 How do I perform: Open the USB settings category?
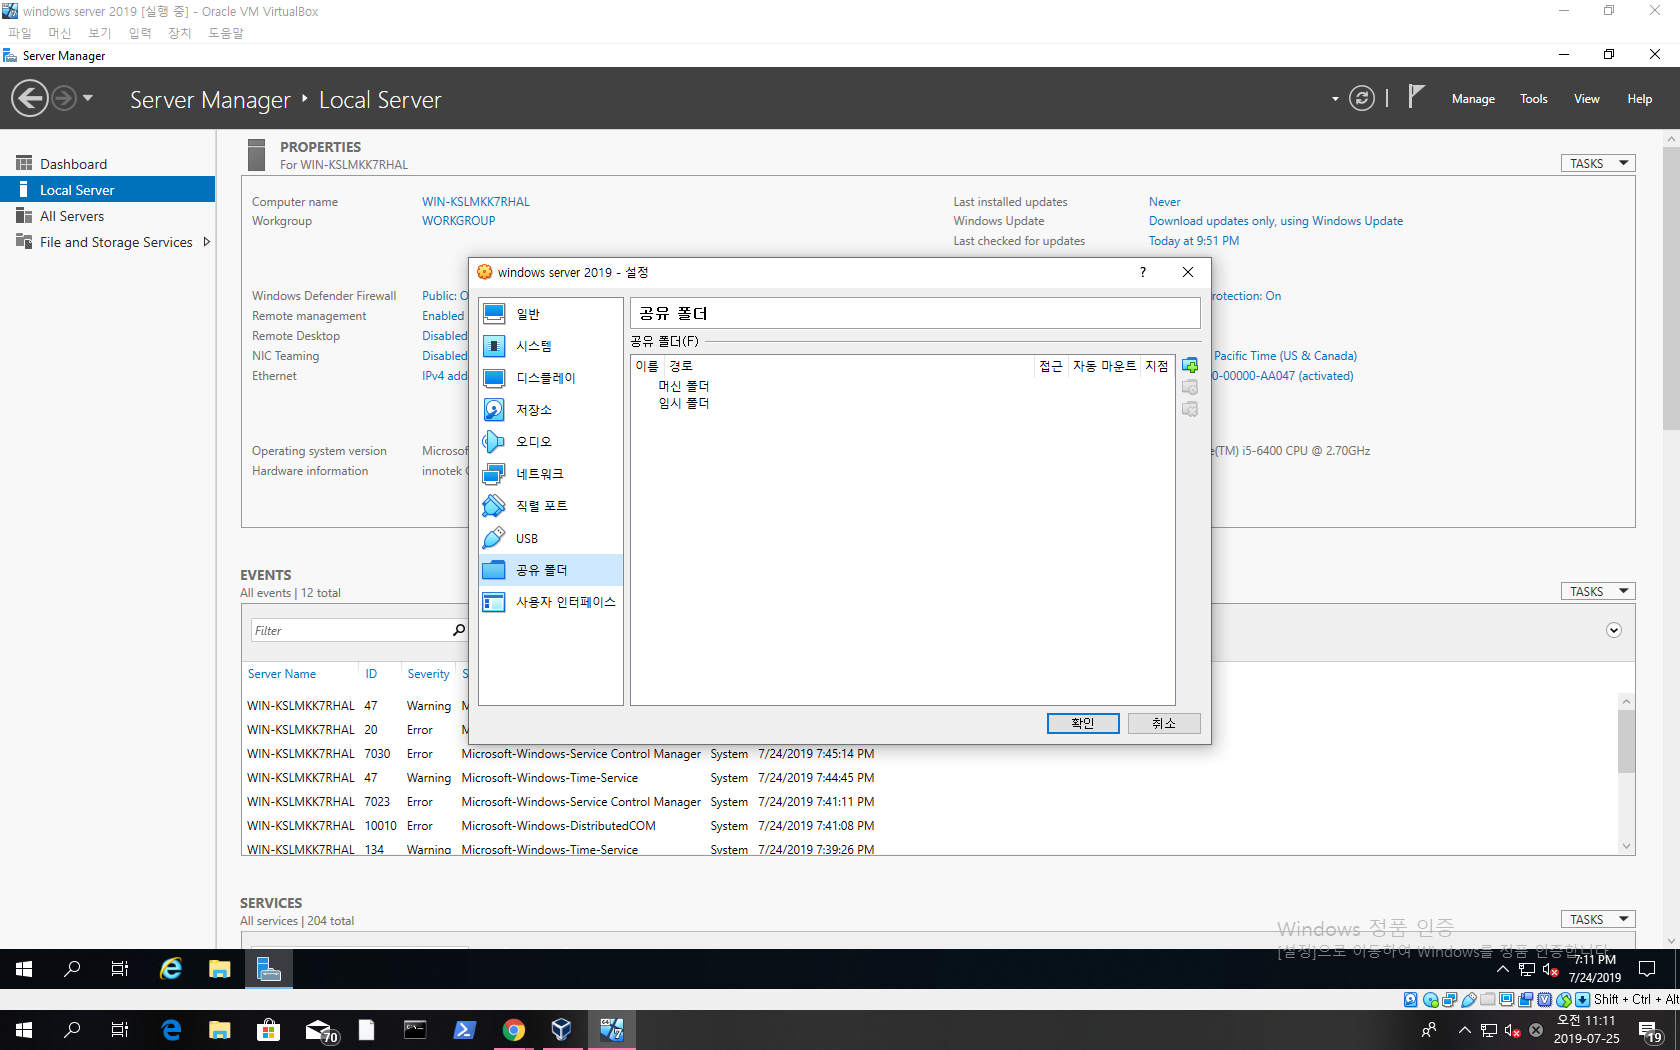click(551, 538)
